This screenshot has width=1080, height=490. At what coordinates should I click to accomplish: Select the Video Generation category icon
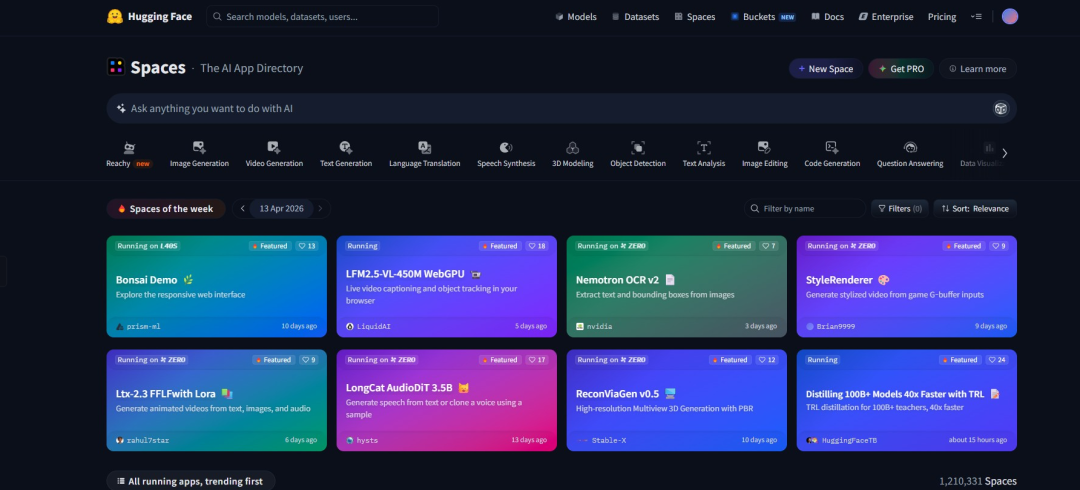coord(273,147)
